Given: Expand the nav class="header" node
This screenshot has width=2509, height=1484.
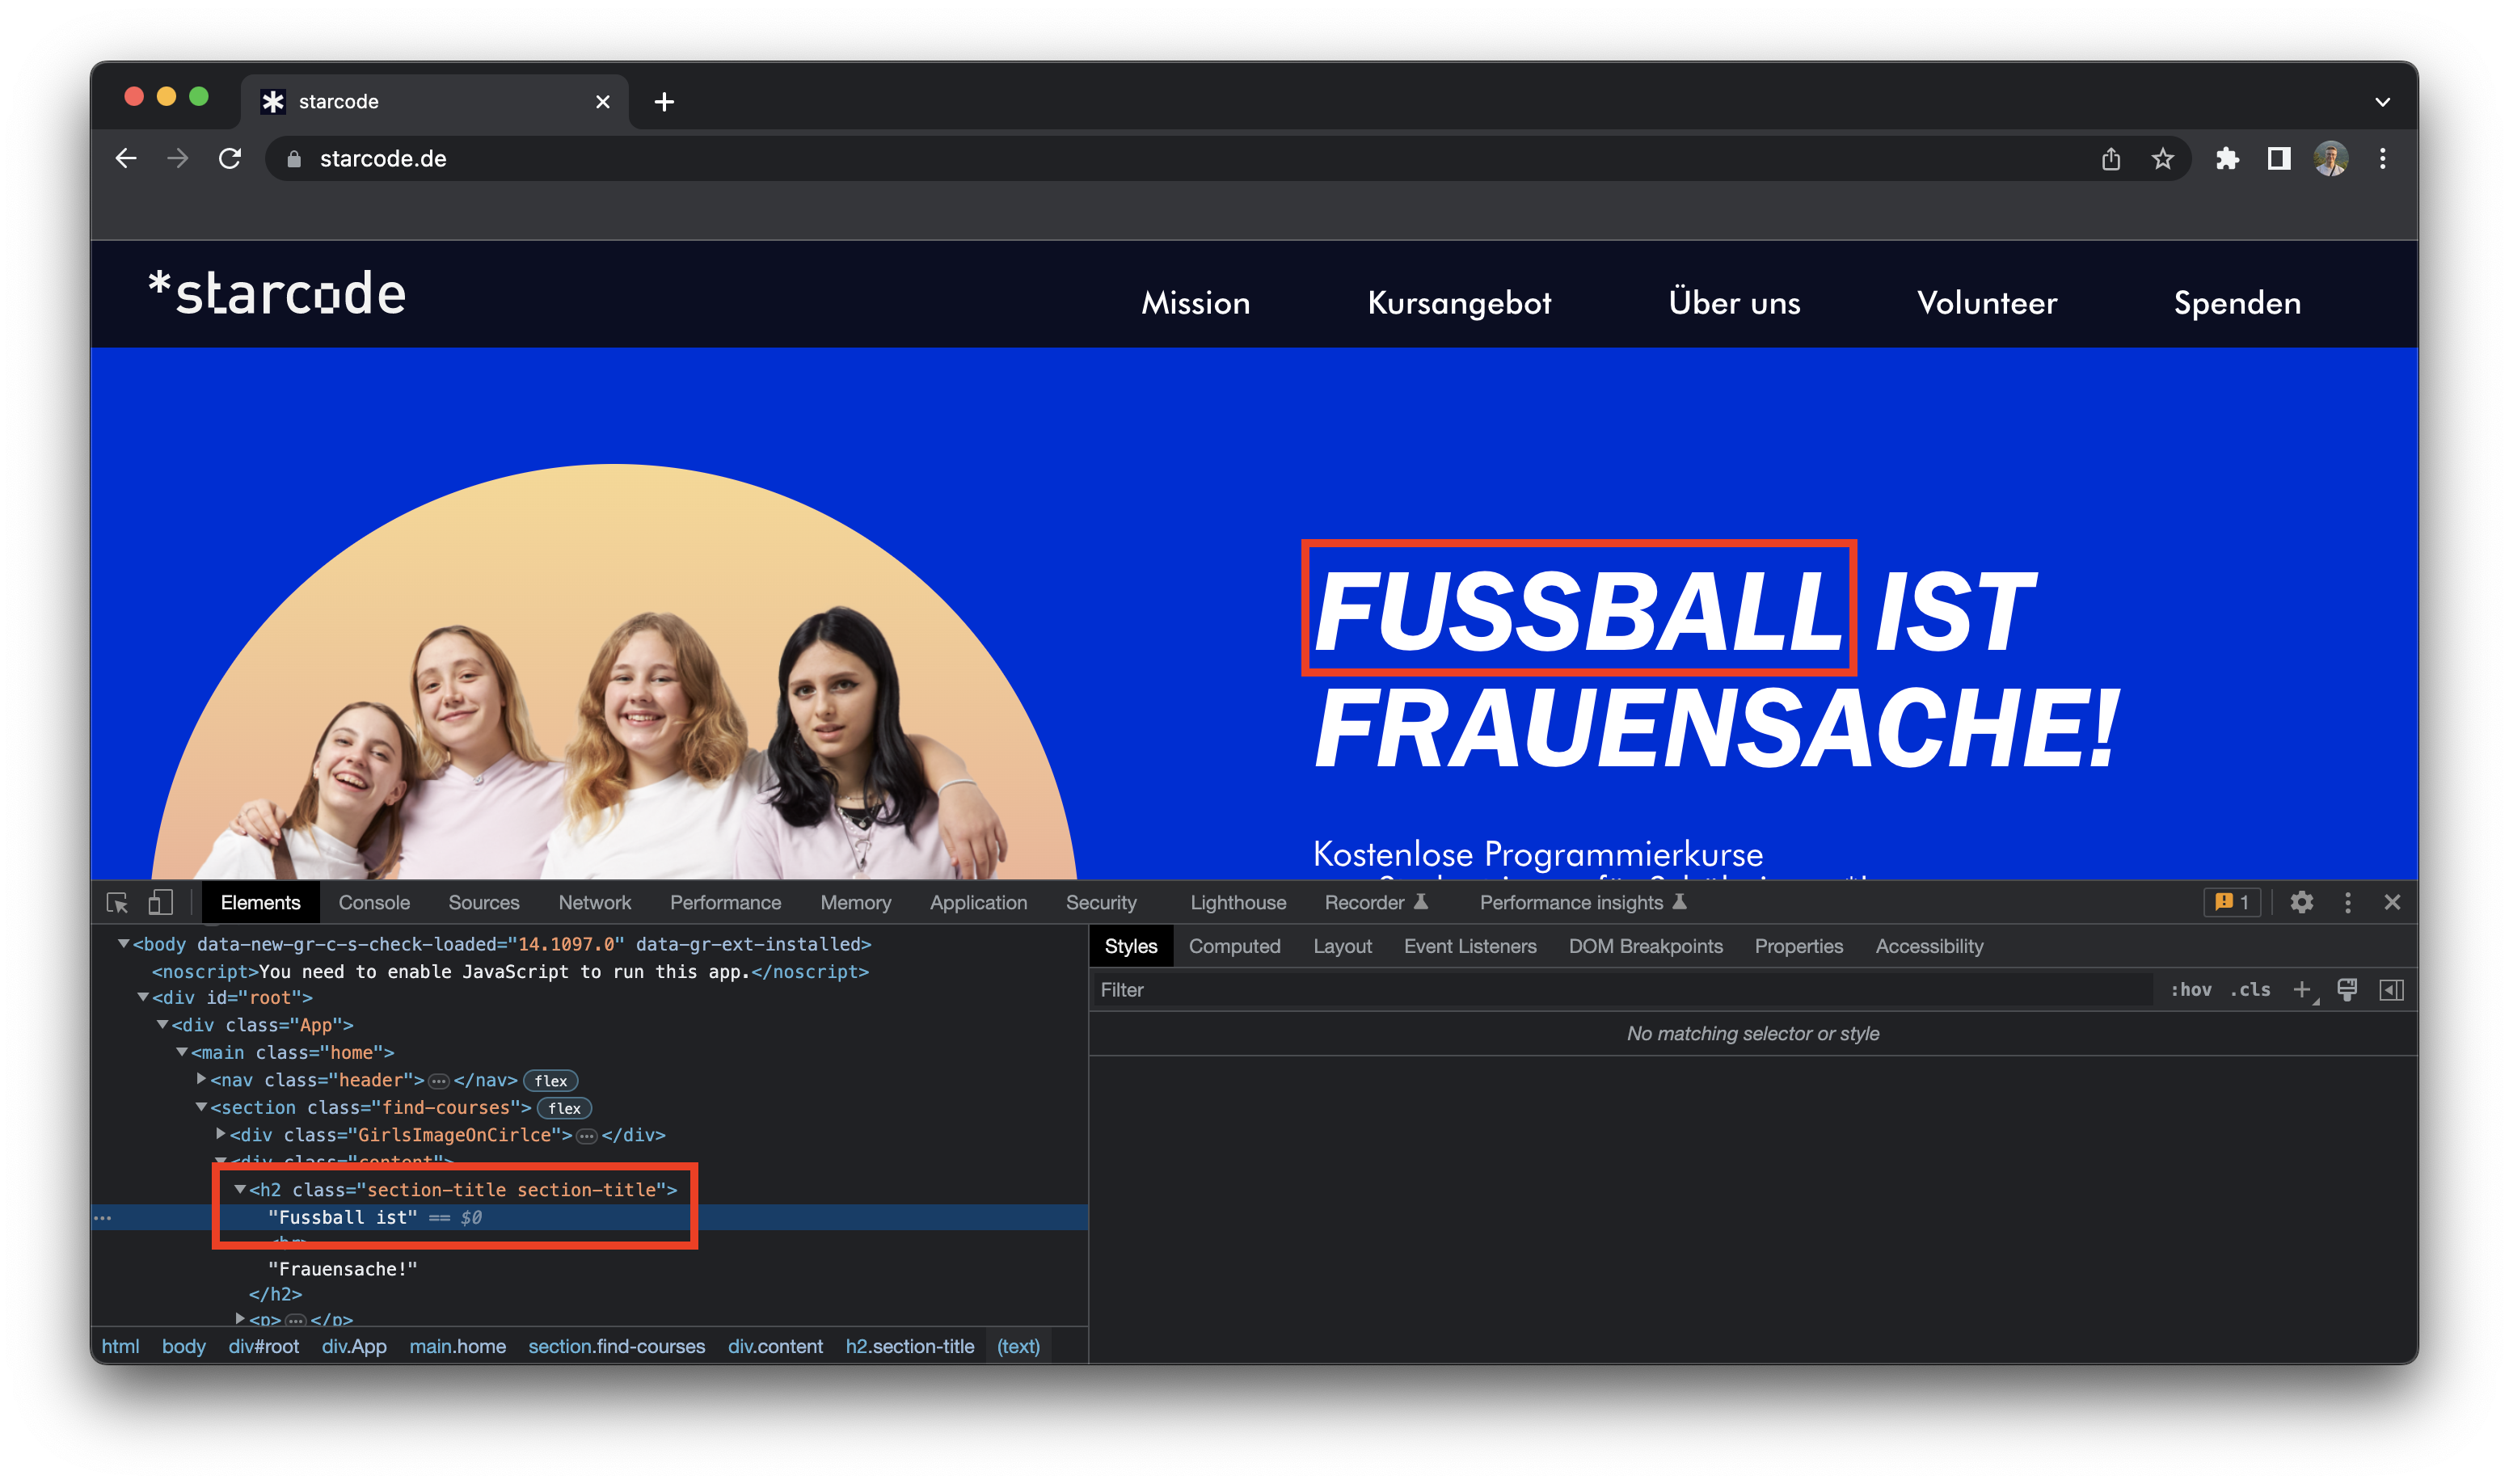Looking at the screenshot, I should point(201,1079).
